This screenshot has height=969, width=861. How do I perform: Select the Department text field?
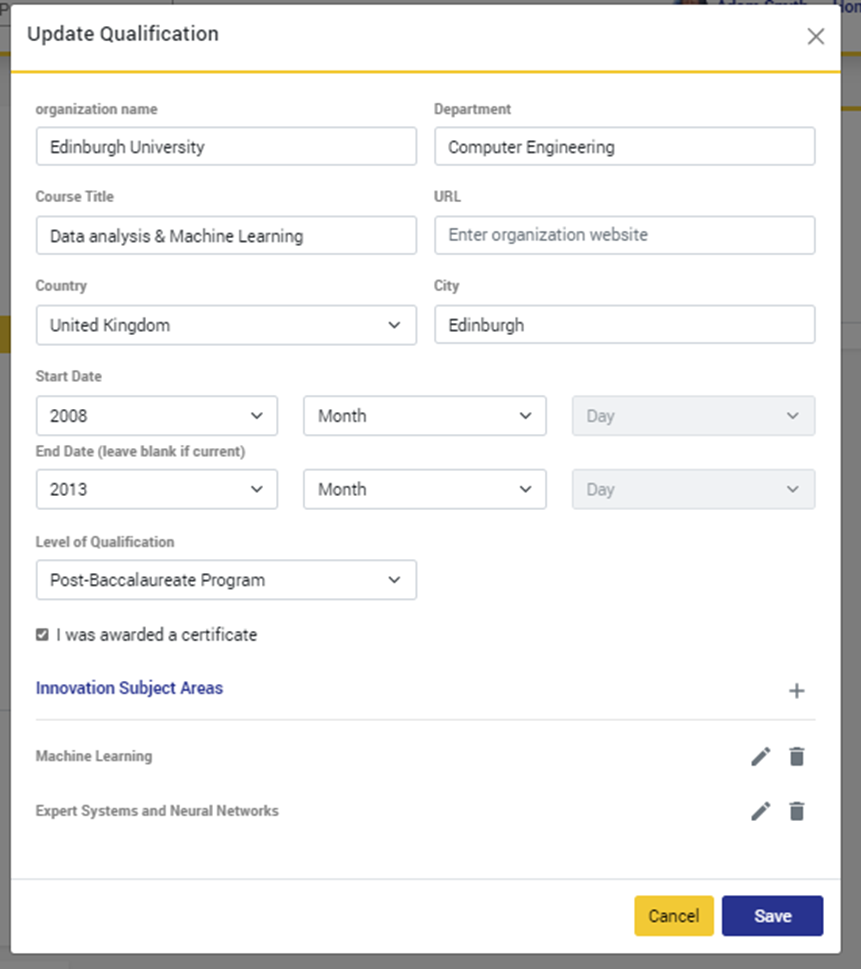(624, 146)
